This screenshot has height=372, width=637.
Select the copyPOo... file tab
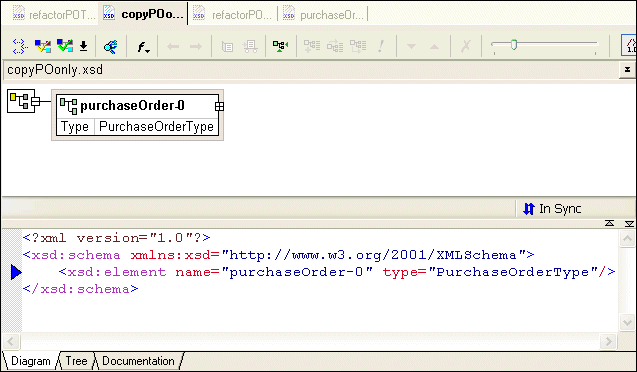pyautogui.click(x=143, y=14)
